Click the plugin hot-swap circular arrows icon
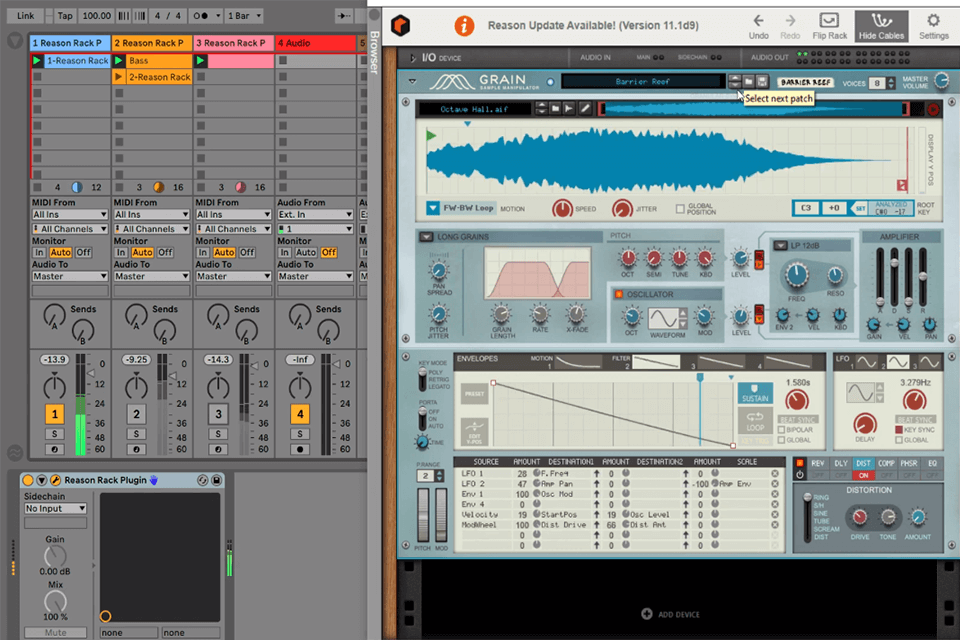Viewport: 960px width, 640px height. 203,480
